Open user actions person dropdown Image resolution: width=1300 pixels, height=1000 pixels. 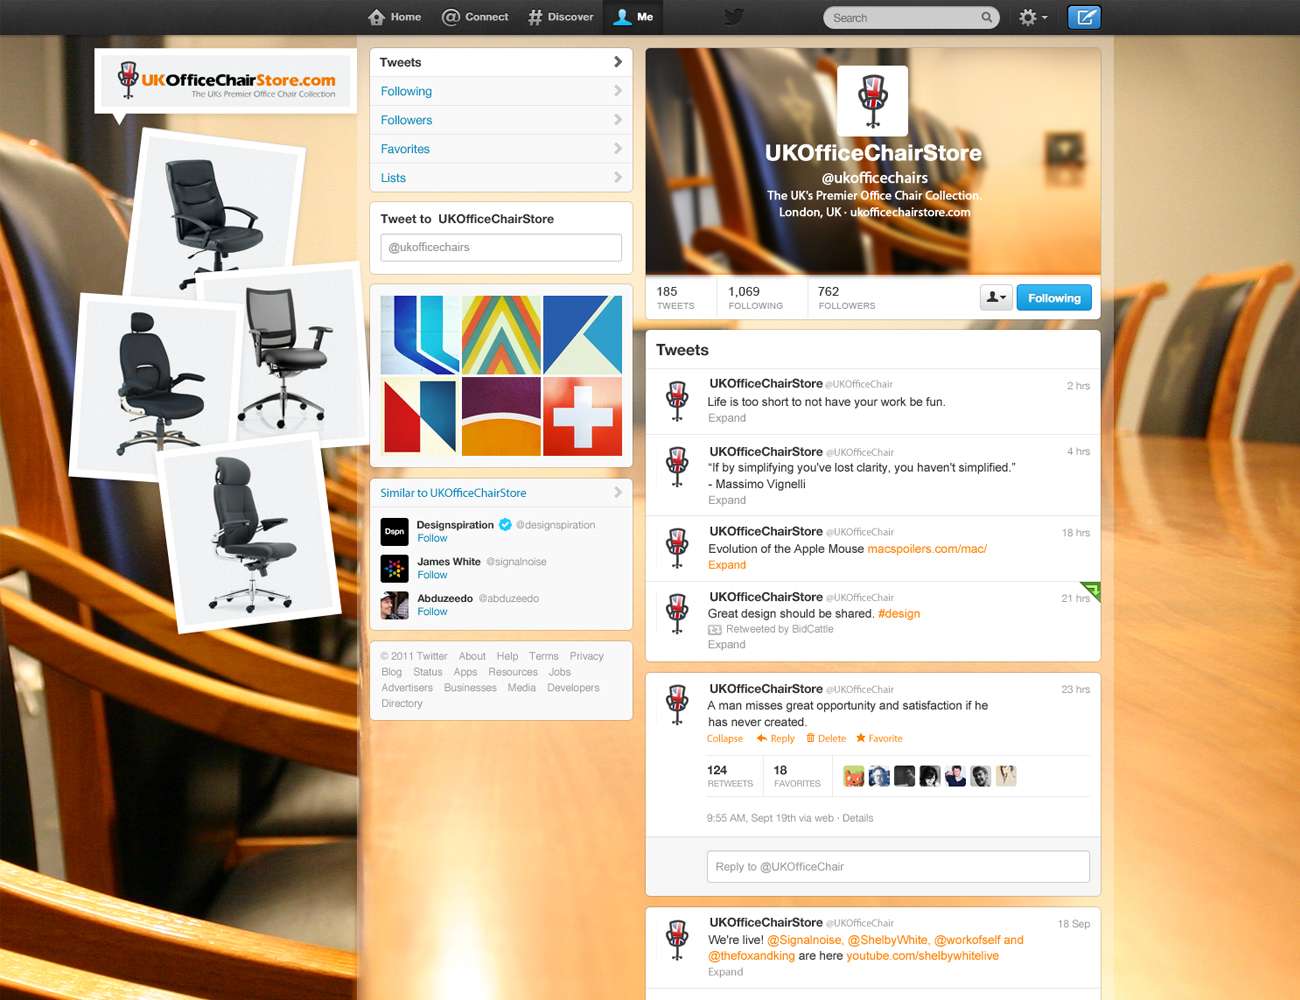(996, 298)
